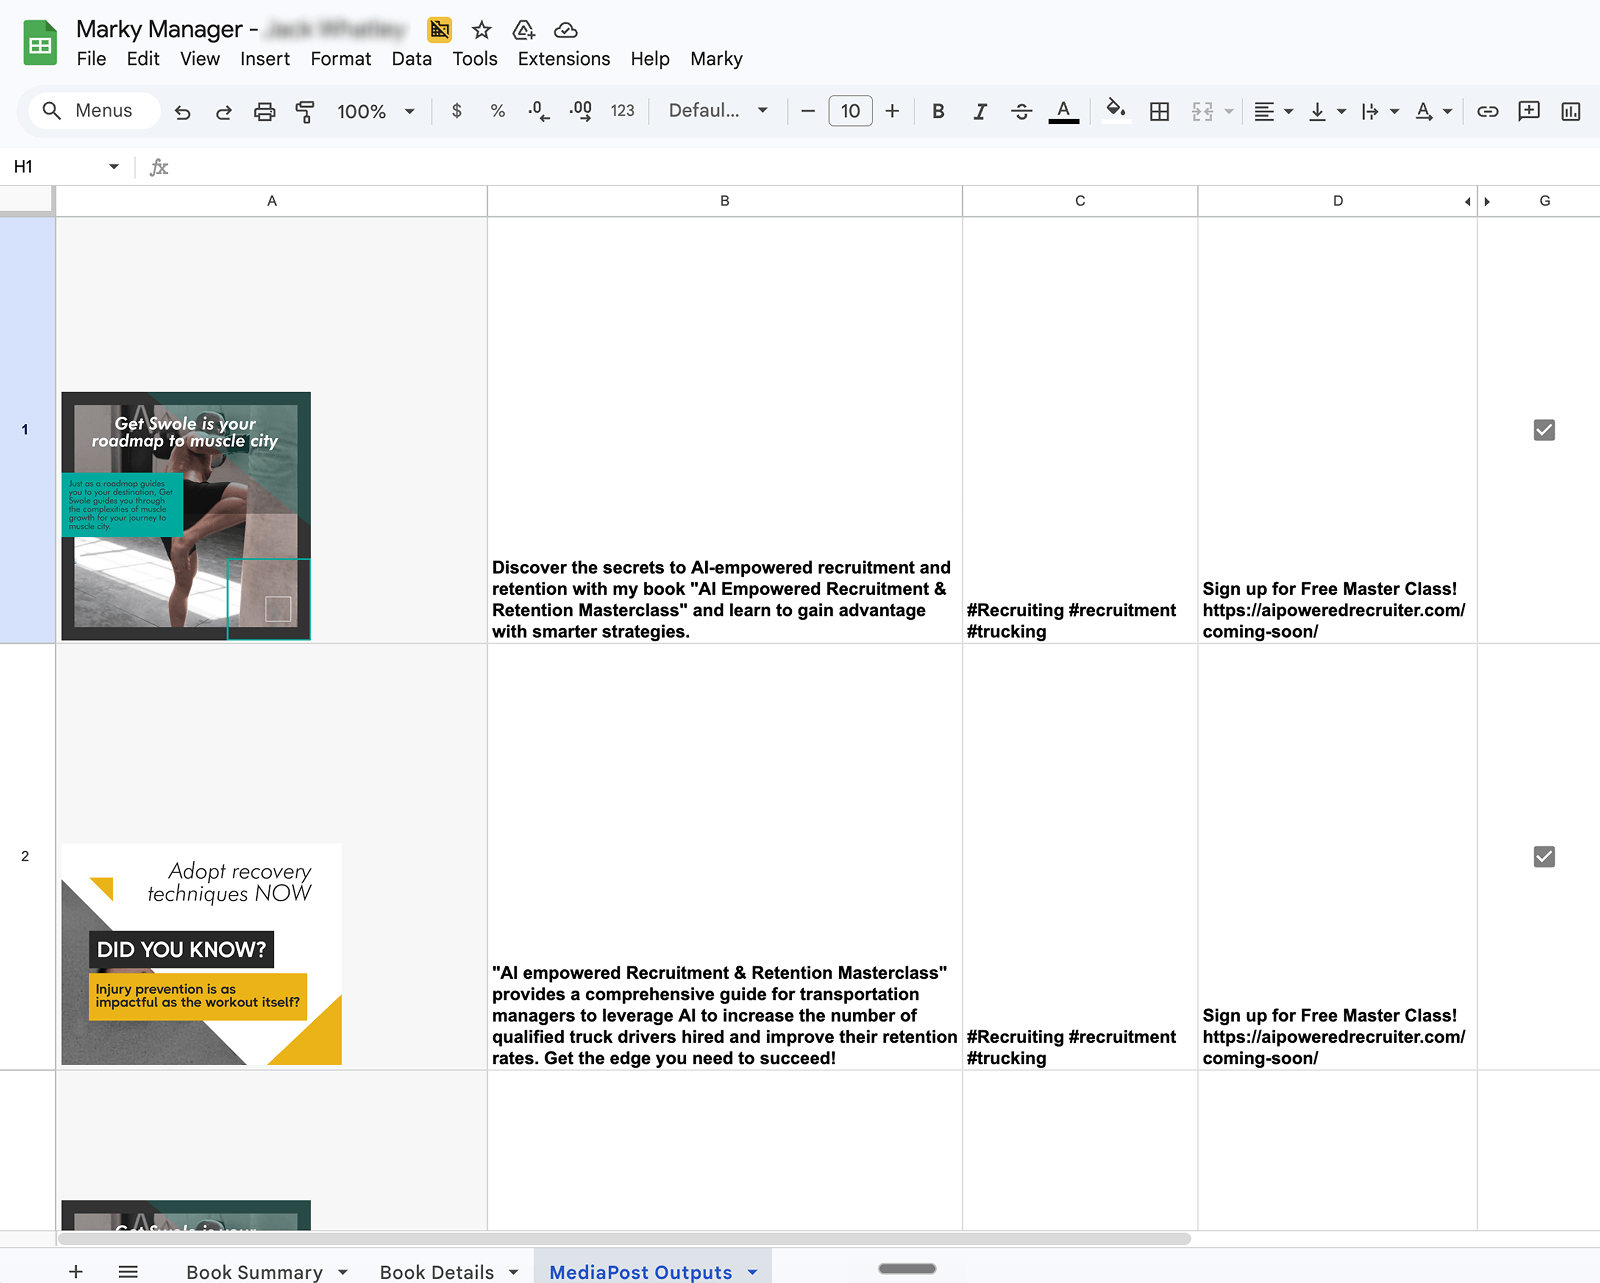Open more number formats 123
Viewport: 1600px width, 1283px height.
pyautogui.click(x=622, y=111)
